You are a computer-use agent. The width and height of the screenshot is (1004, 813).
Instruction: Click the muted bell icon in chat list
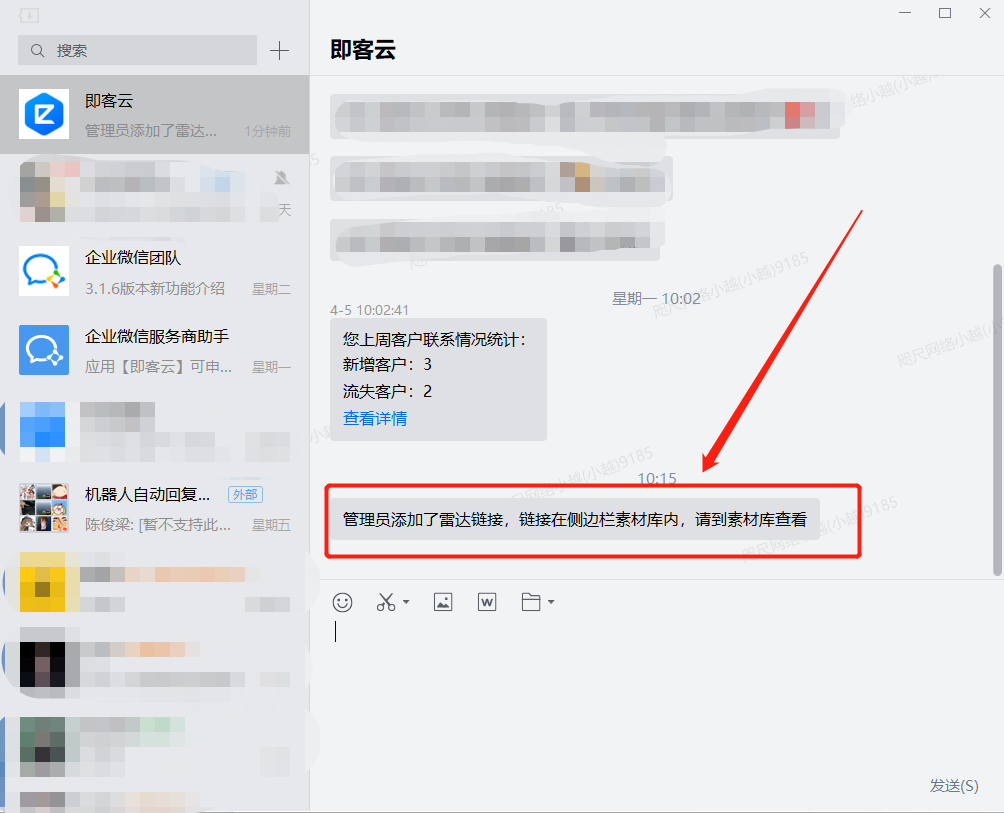pos(282,177)
